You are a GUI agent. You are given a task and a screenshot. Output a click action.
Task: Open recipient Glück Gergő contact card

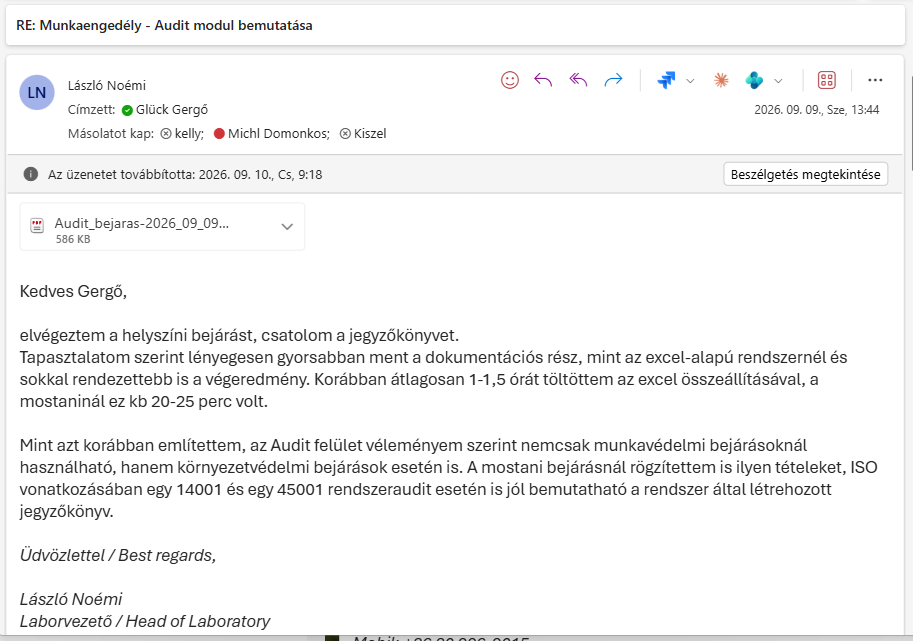(x=172, y=109)
